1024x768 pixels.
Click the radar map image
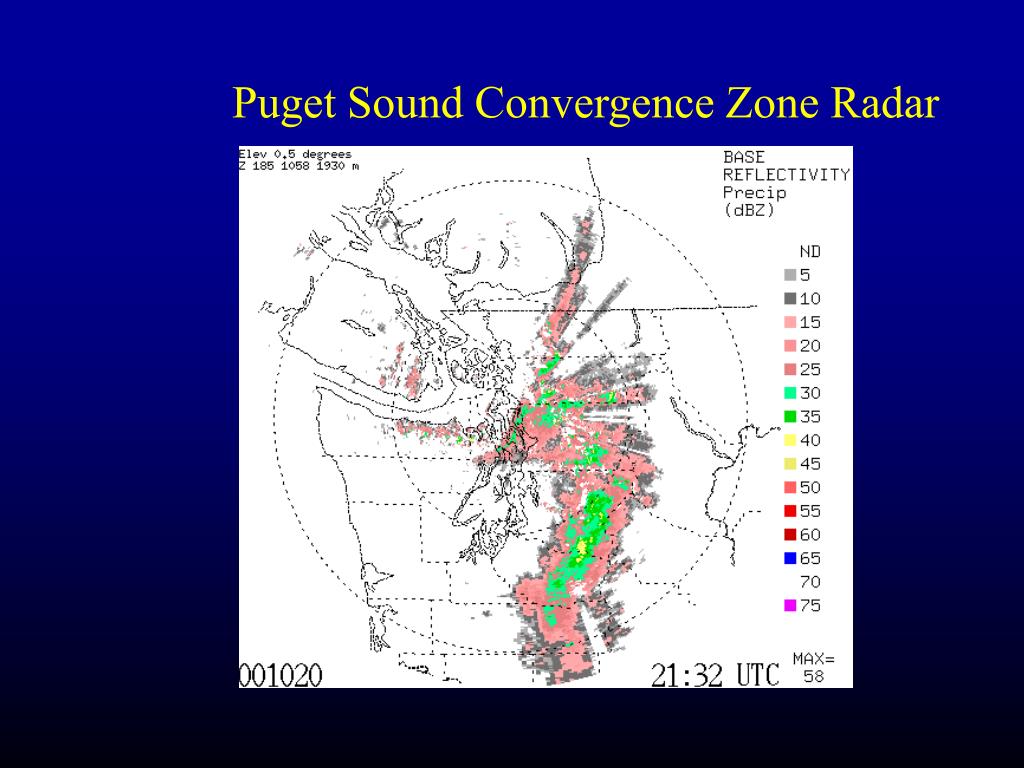pyautogui.click(x=546, y=417)
